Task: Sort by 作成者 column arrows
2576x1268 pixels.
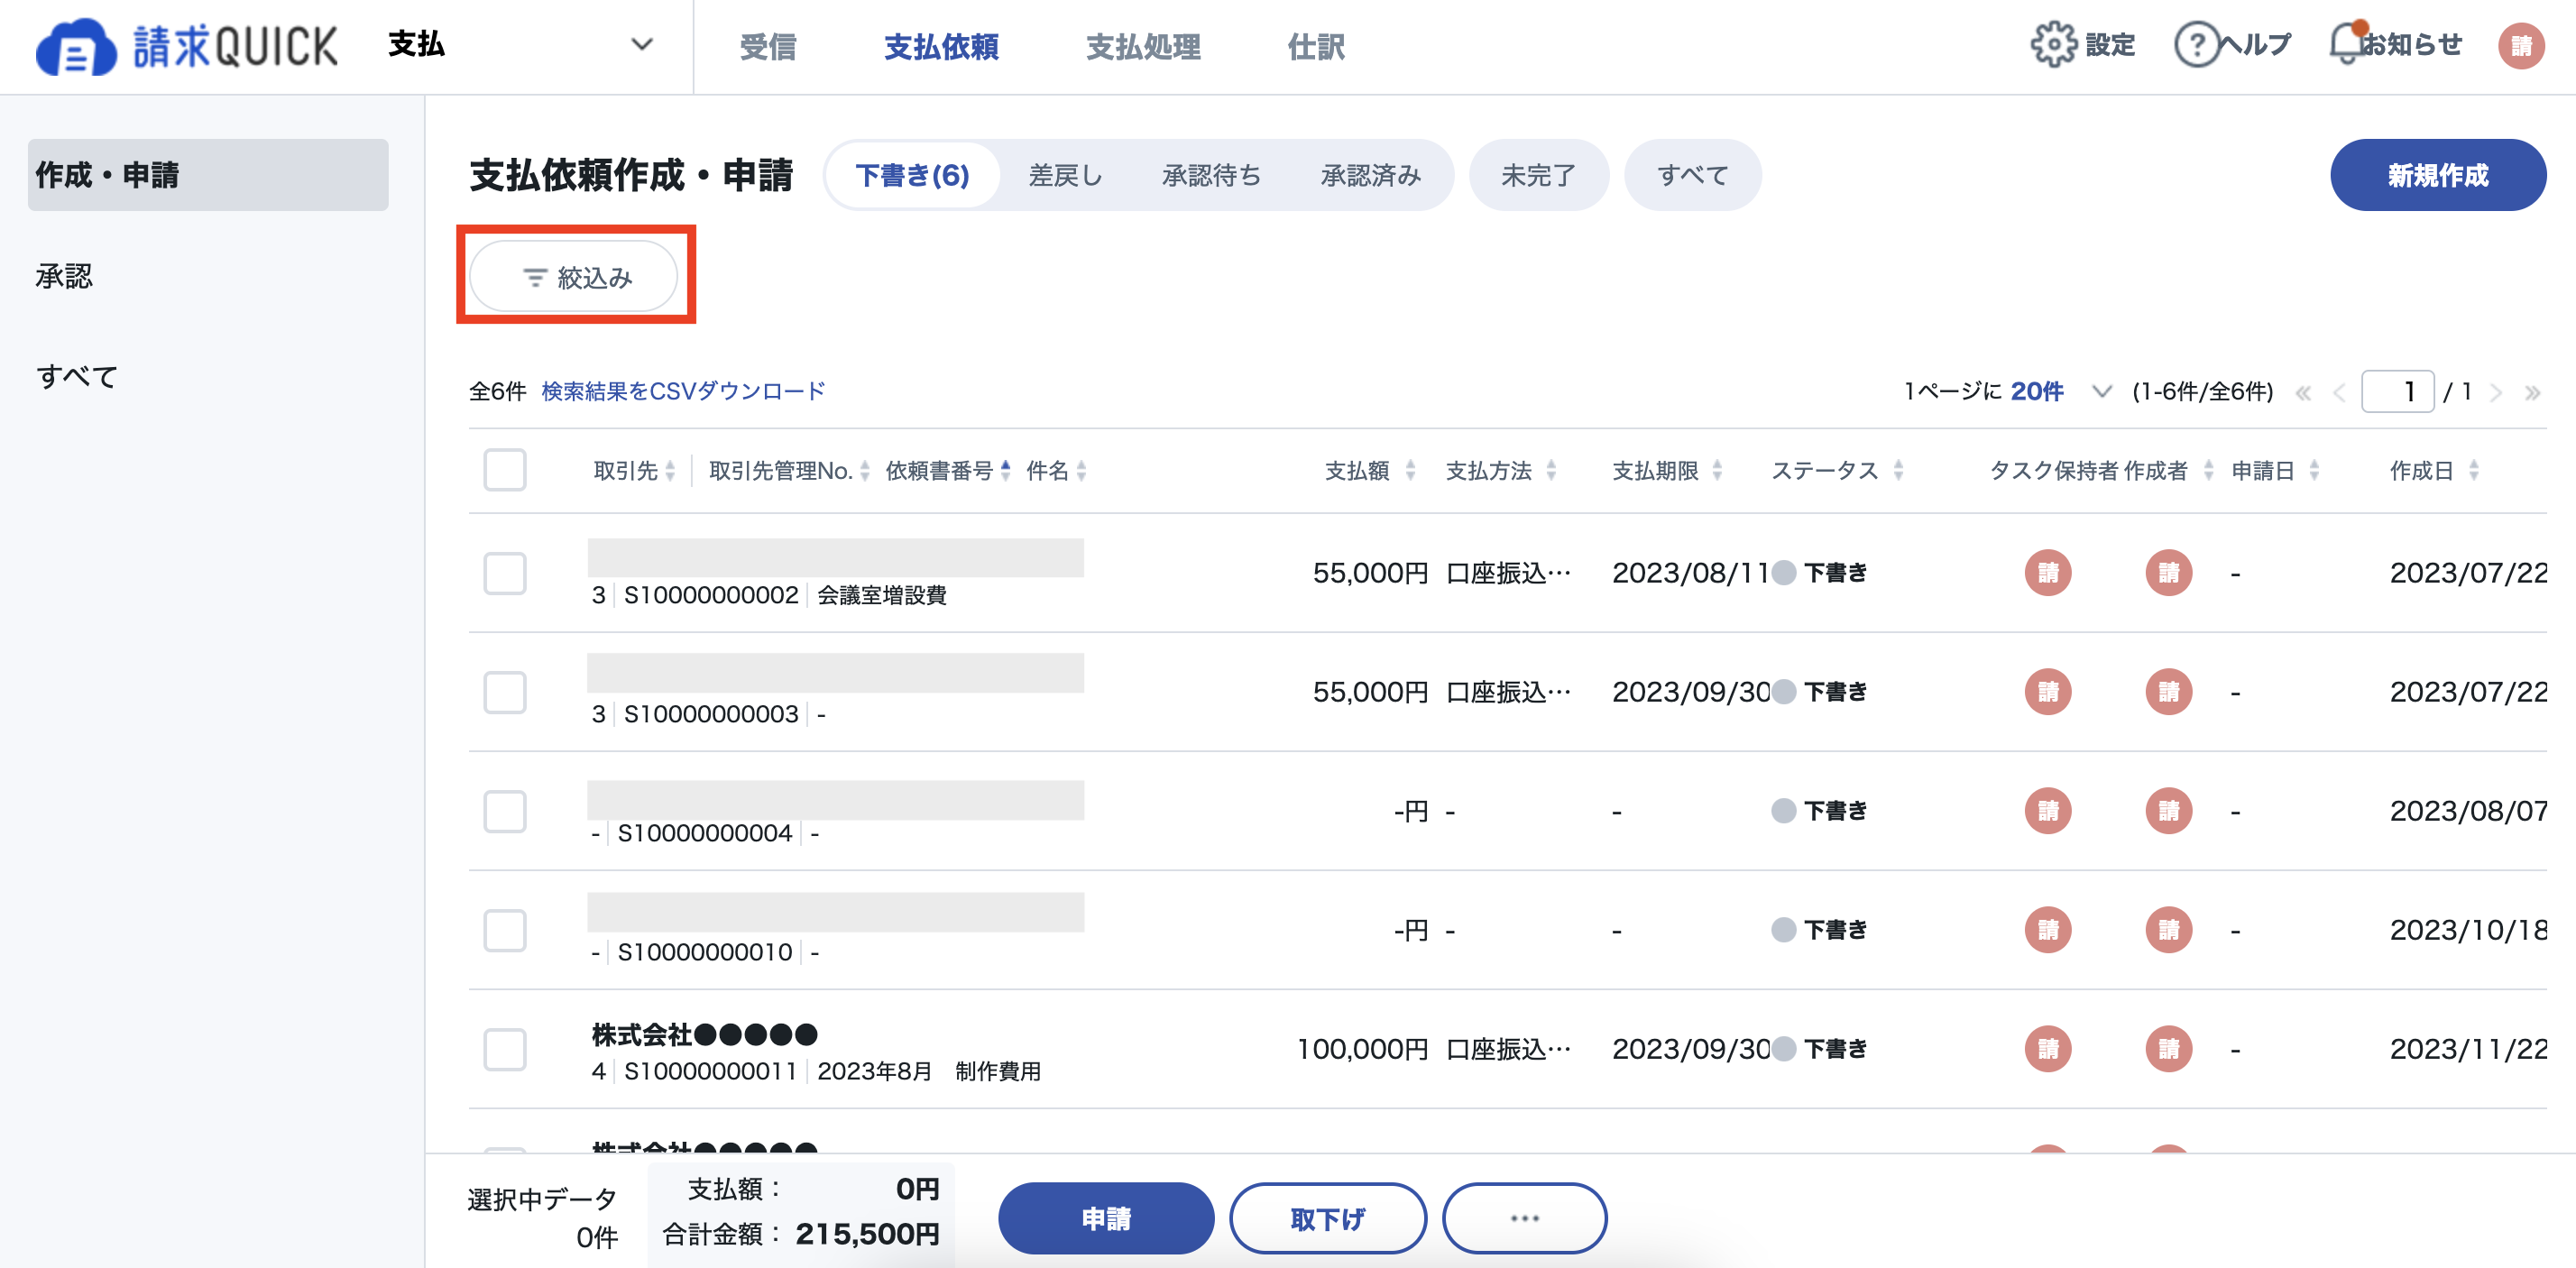Action: [2208, 471]
